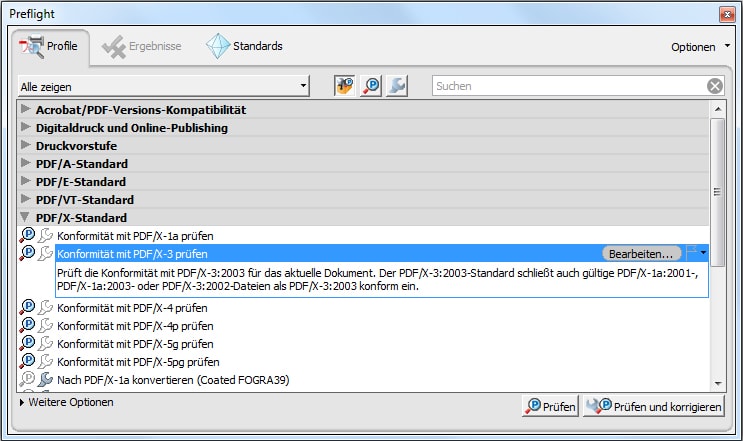Click the single checks magnifier icon
743x441 pixels.
pyautogui.click(x=371, y=86)
